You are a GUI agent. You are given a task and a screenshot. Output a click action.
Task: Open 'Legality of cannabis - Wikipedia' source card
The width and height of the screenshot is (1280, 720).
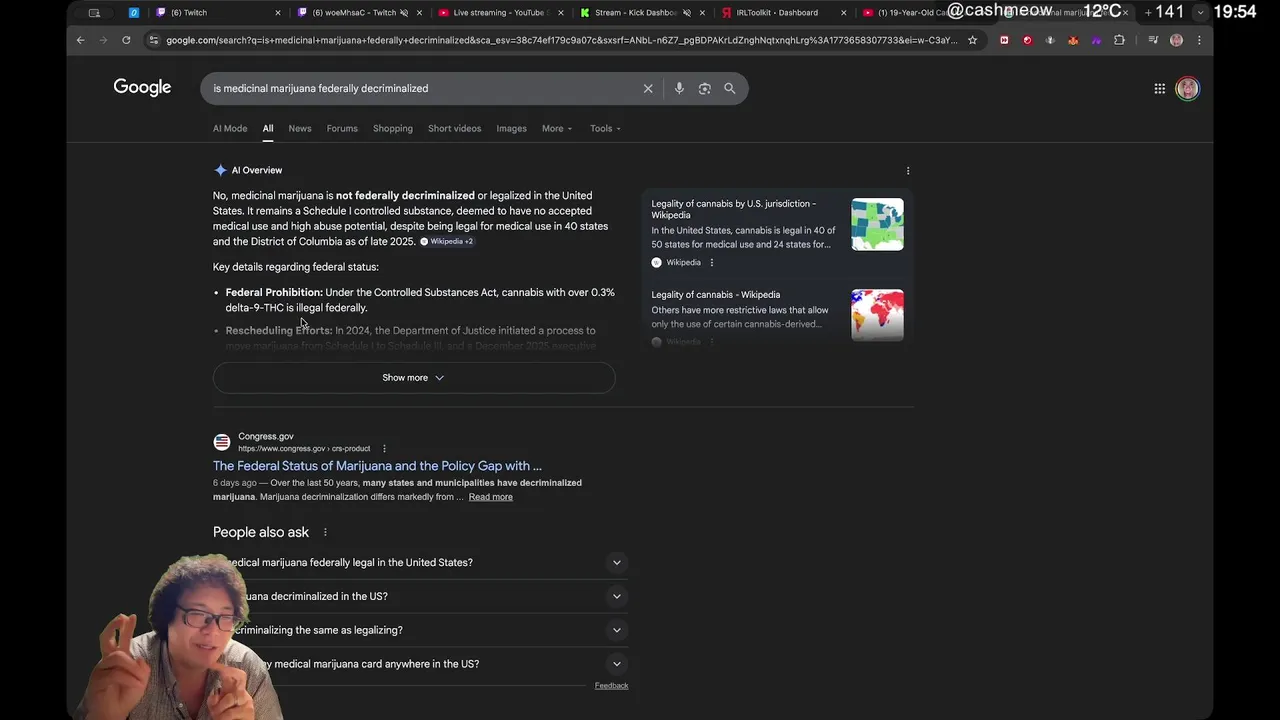click(x=716, y=295)
